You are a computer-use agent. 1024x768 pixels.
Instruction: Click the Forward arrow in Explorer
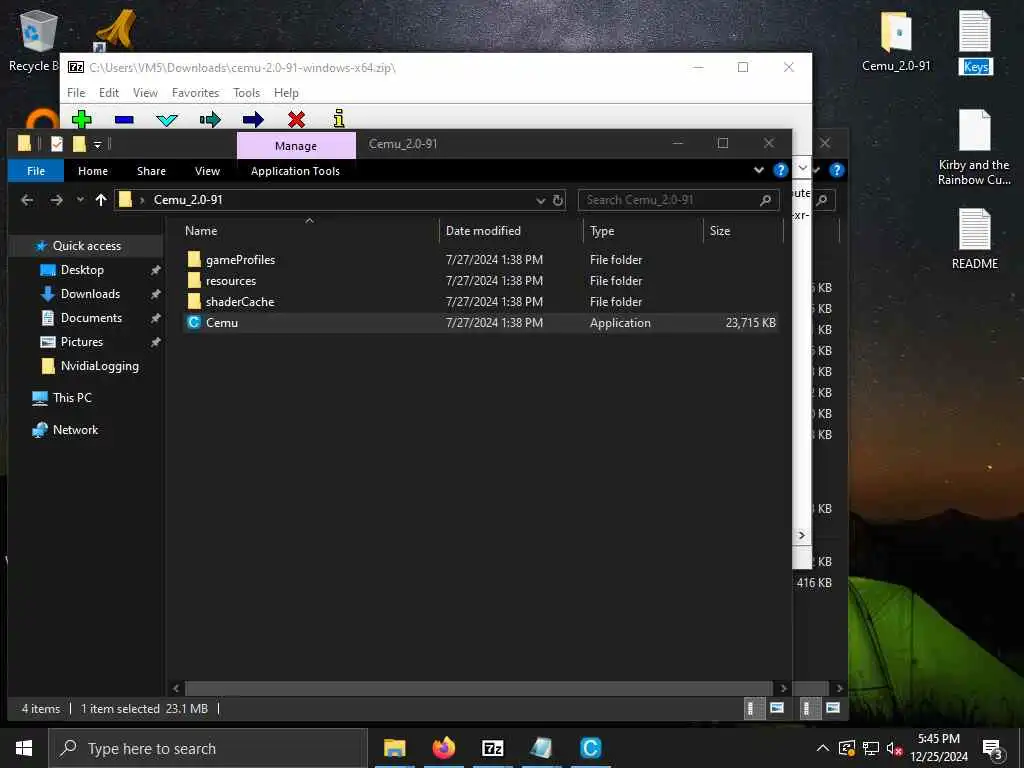point(57,200)
